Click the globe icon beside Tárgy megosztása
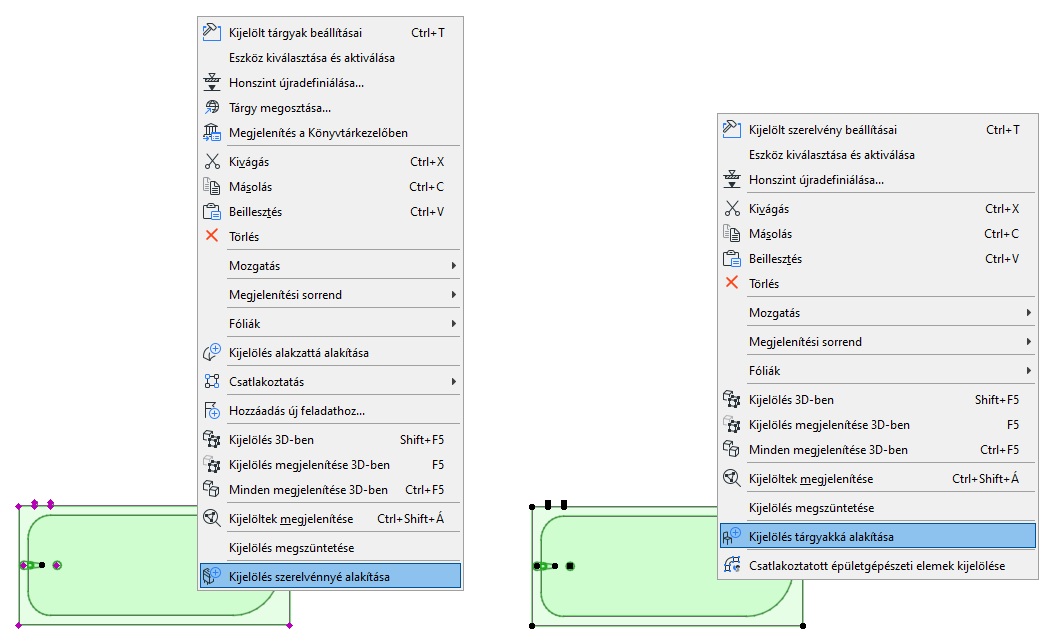Image resolution: width=1056 pixels, height=643 pixels. pyautogui.click(x=211, y=107)
